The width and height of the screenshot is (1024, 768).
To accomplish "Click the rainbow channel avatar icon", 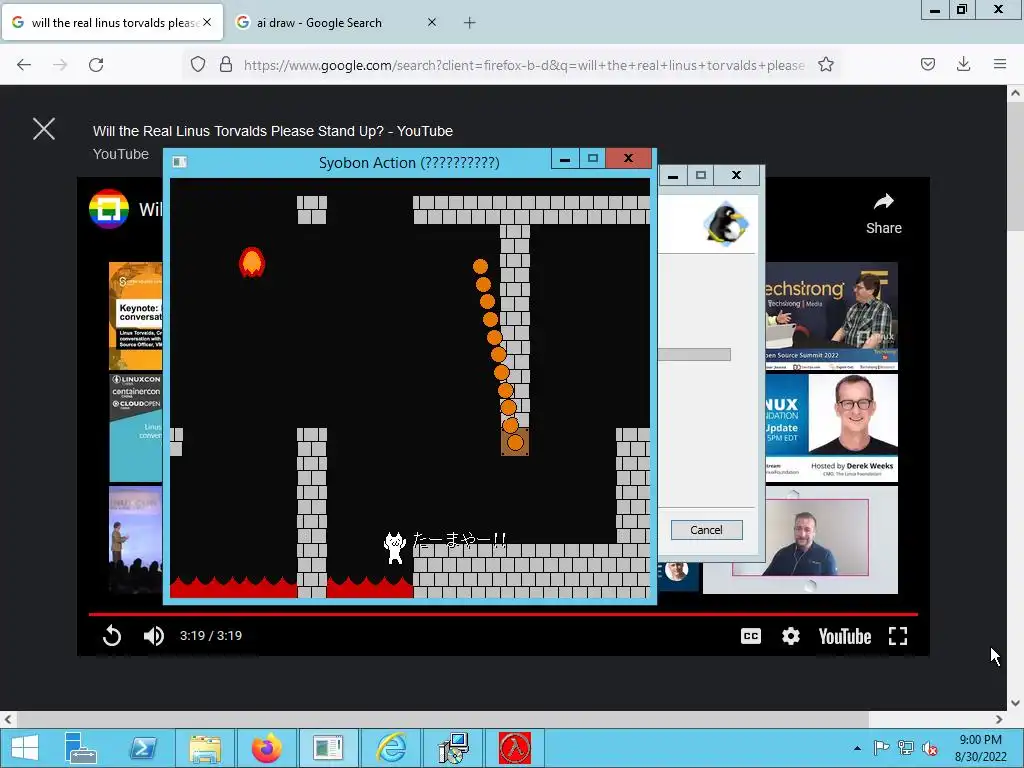I will 108,209.
